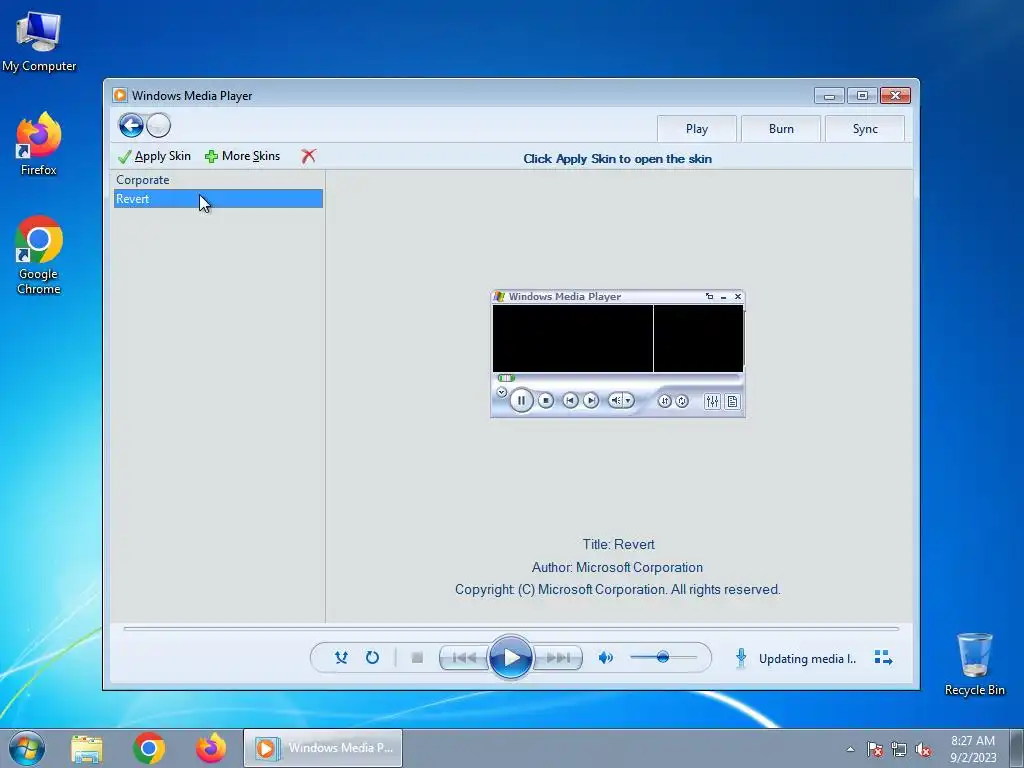Click equalizer icon in skin preview
This screenshot has height=768, width=1024.
click(712, 402)
